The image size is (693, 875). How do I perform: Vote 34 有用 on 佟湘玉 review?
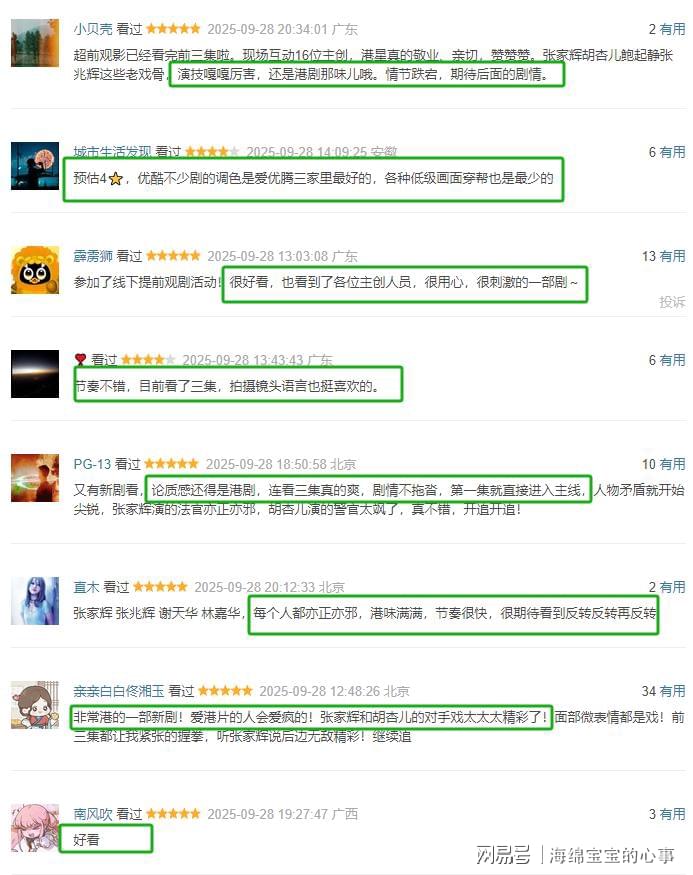tap(663, 691)
